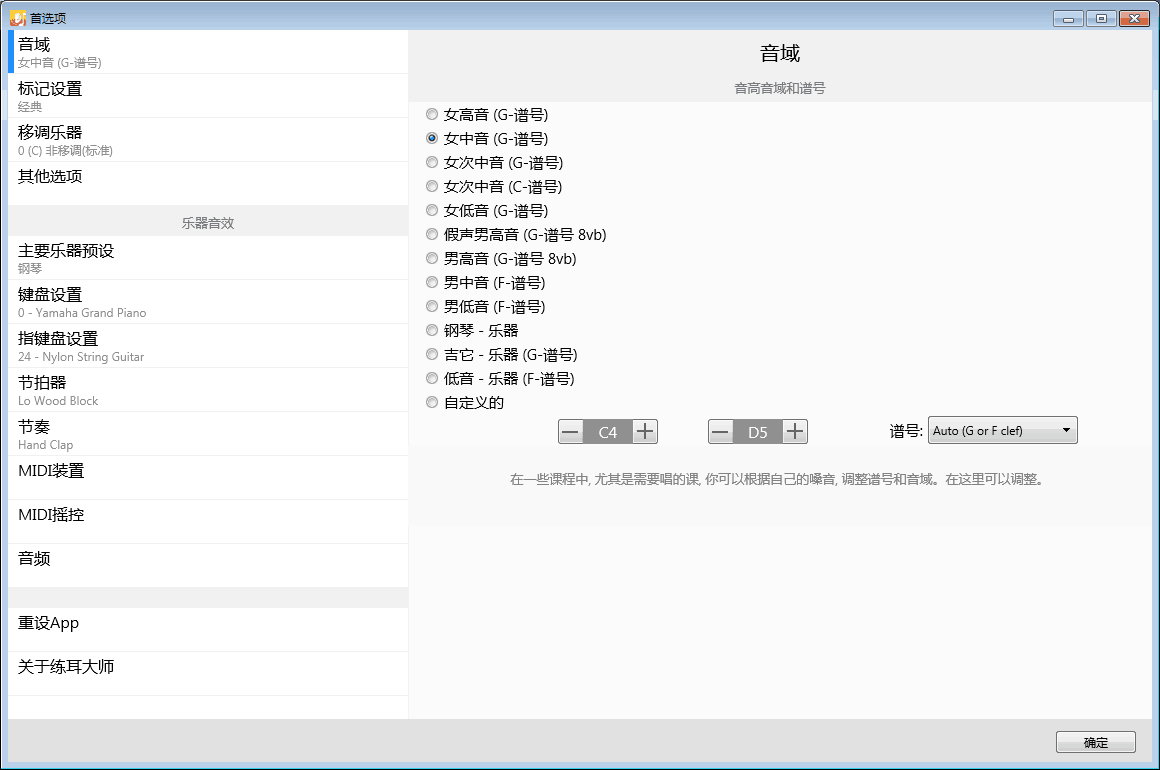This screenshot has width=1160, height=770.
Task: Decrease the C4 lowest note with minus
Action: (x=571, y=432)
